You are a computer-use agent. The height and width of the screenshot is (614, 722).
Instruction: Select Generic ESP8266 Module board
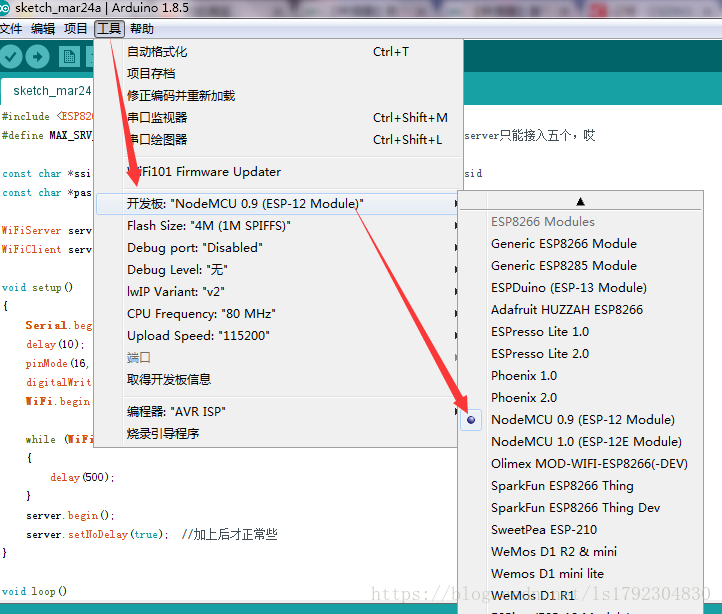point(564,244)
